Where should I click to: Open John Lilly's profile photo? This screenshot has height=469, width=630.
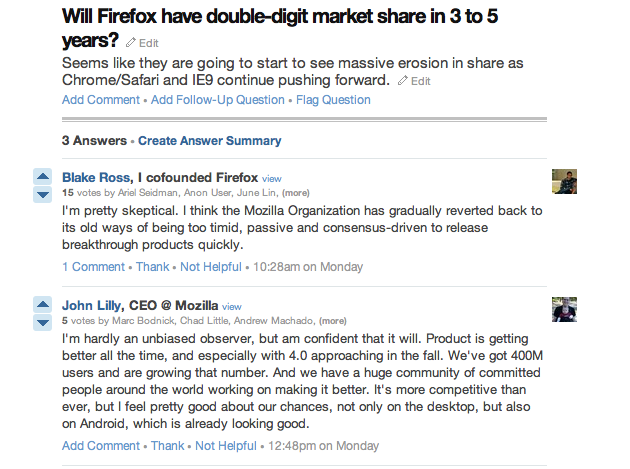pyautogui.click(x=564, y=309)
